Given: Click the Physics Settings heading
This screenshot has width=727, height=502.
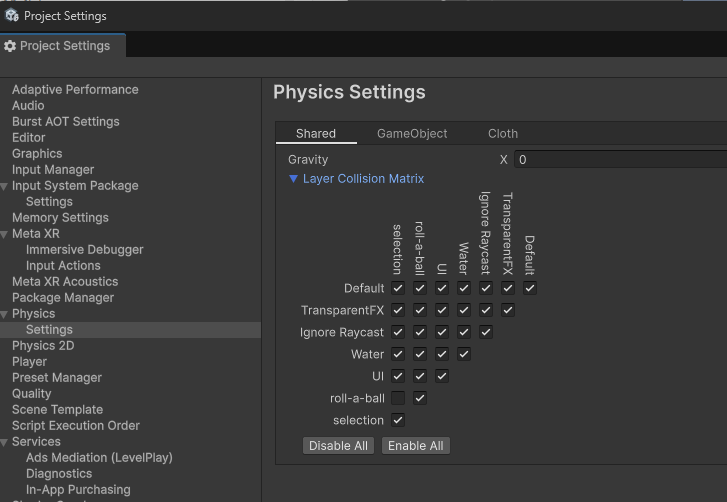Looking at the screenshot, I should (x=349, y=92).
